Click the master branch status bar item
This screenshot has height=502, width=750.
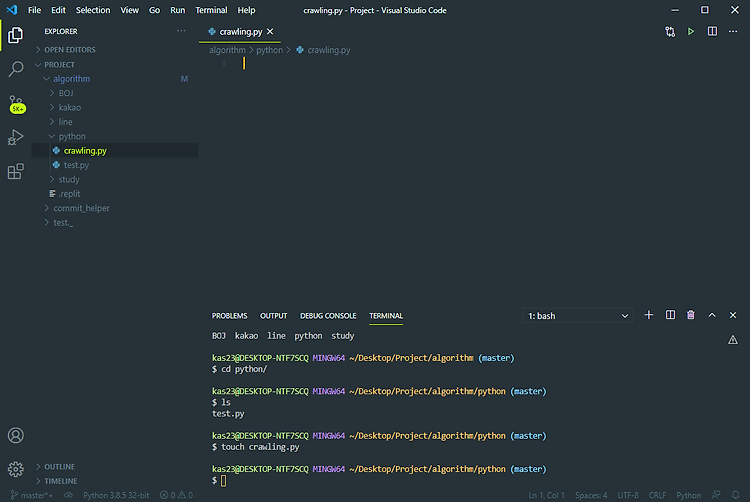[32, 495]
